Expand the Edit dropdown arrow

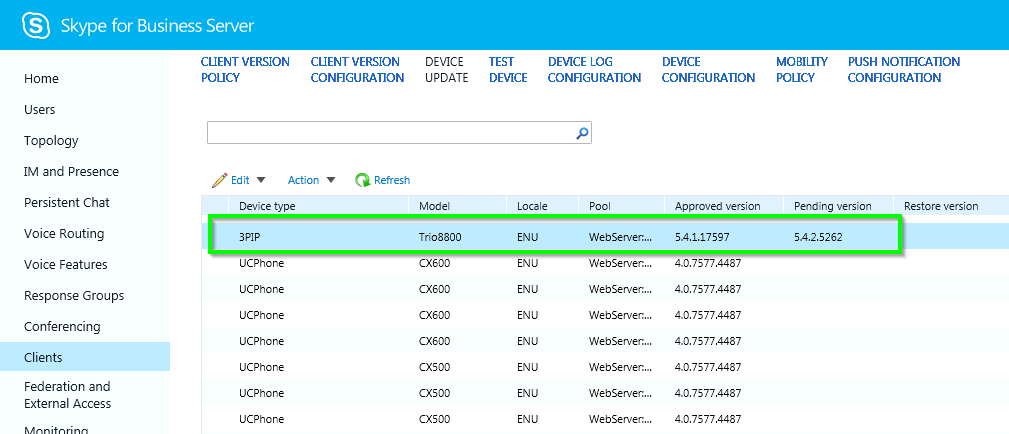coord(261,180)
